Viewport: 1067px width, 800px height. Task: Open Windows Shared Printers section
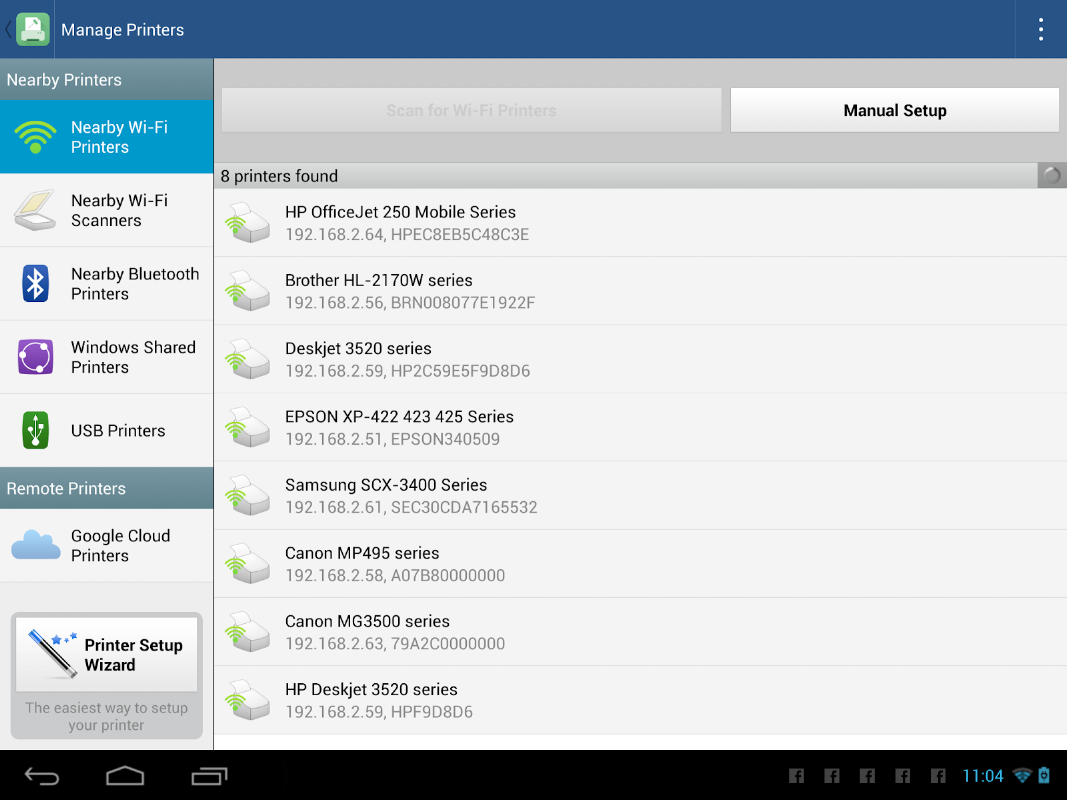[x=107, y=357]
